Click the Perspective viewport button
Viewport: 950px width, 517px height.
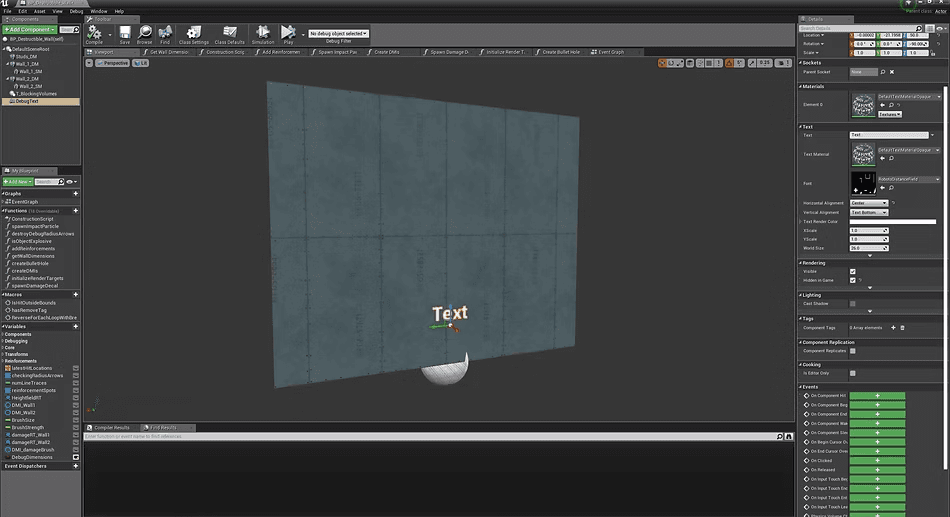[x=113, y=63]
